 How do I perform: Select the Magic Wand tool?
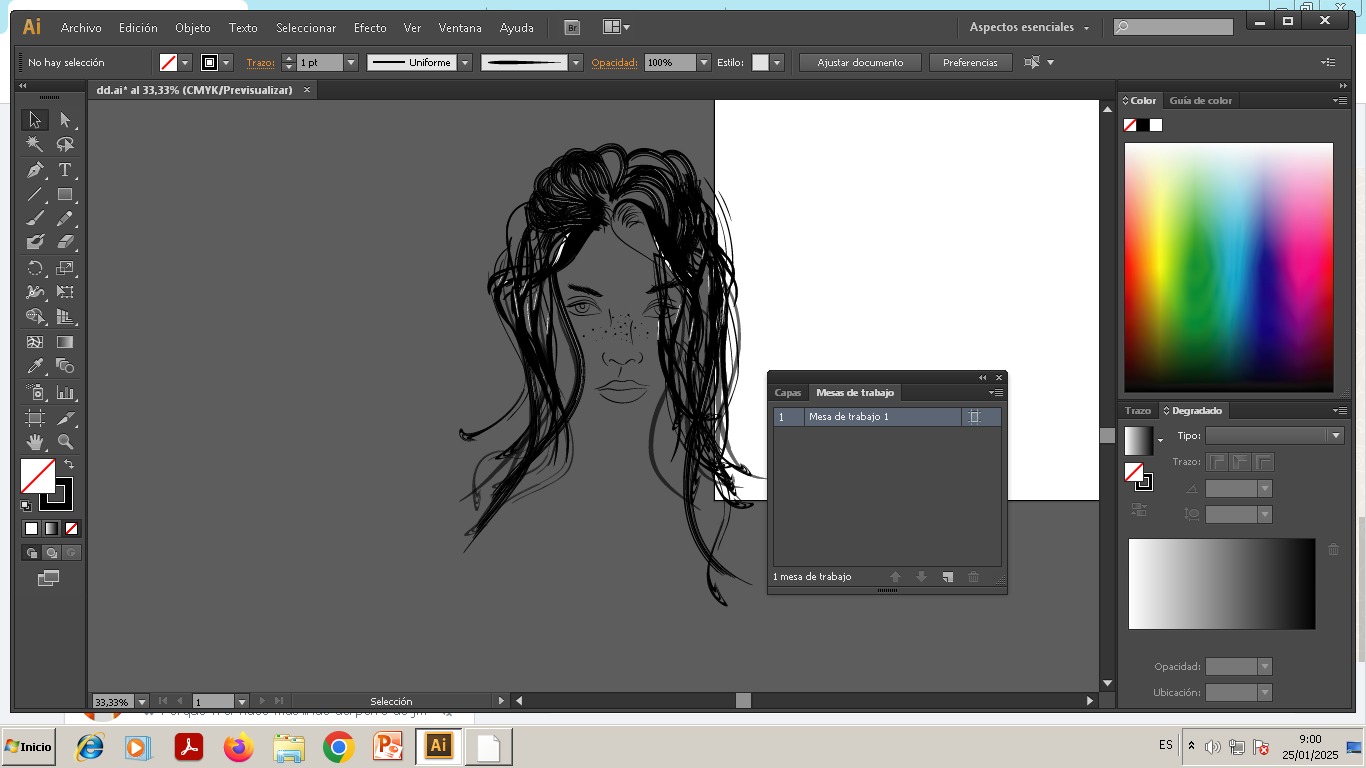(35, 145)
